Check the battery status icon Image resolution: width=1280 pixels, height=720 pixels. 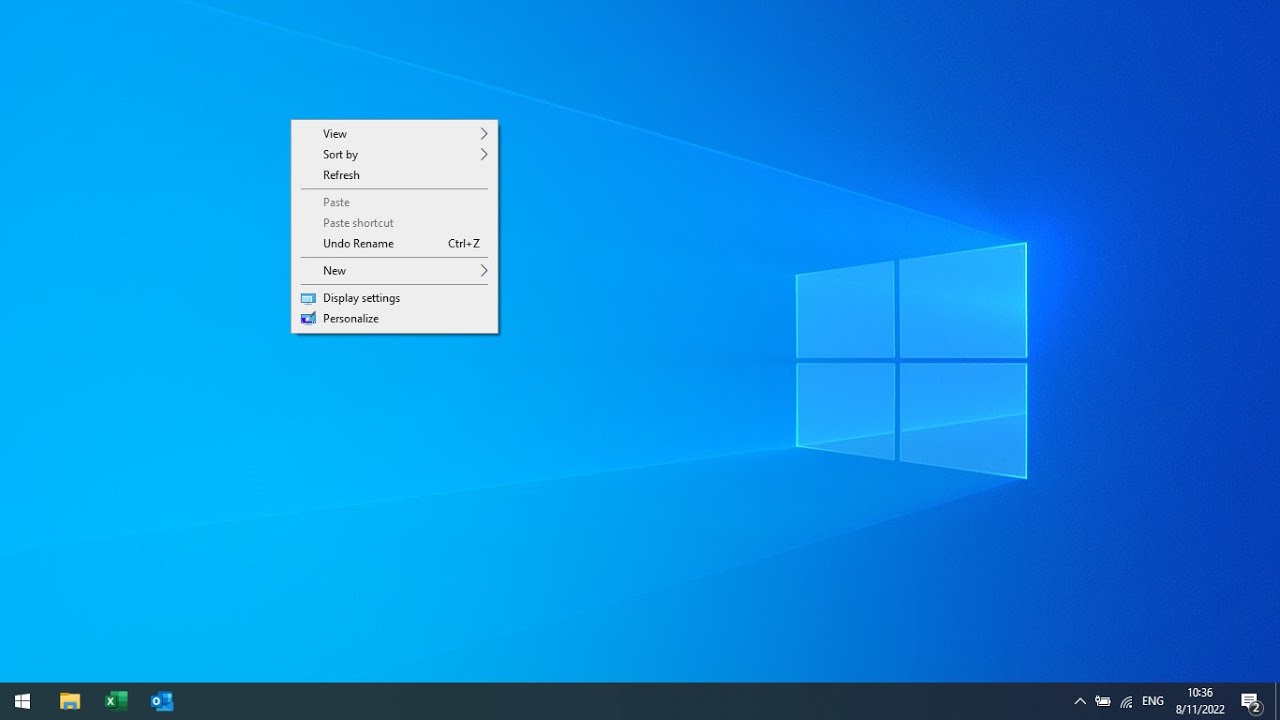(1103, 701)
